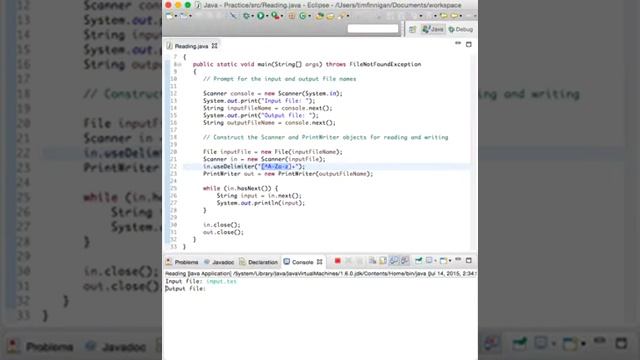This screenshot has width=640, height=360.
Task: Click the while (in.hasNext()) line
Action: click(x=240, y=189)
